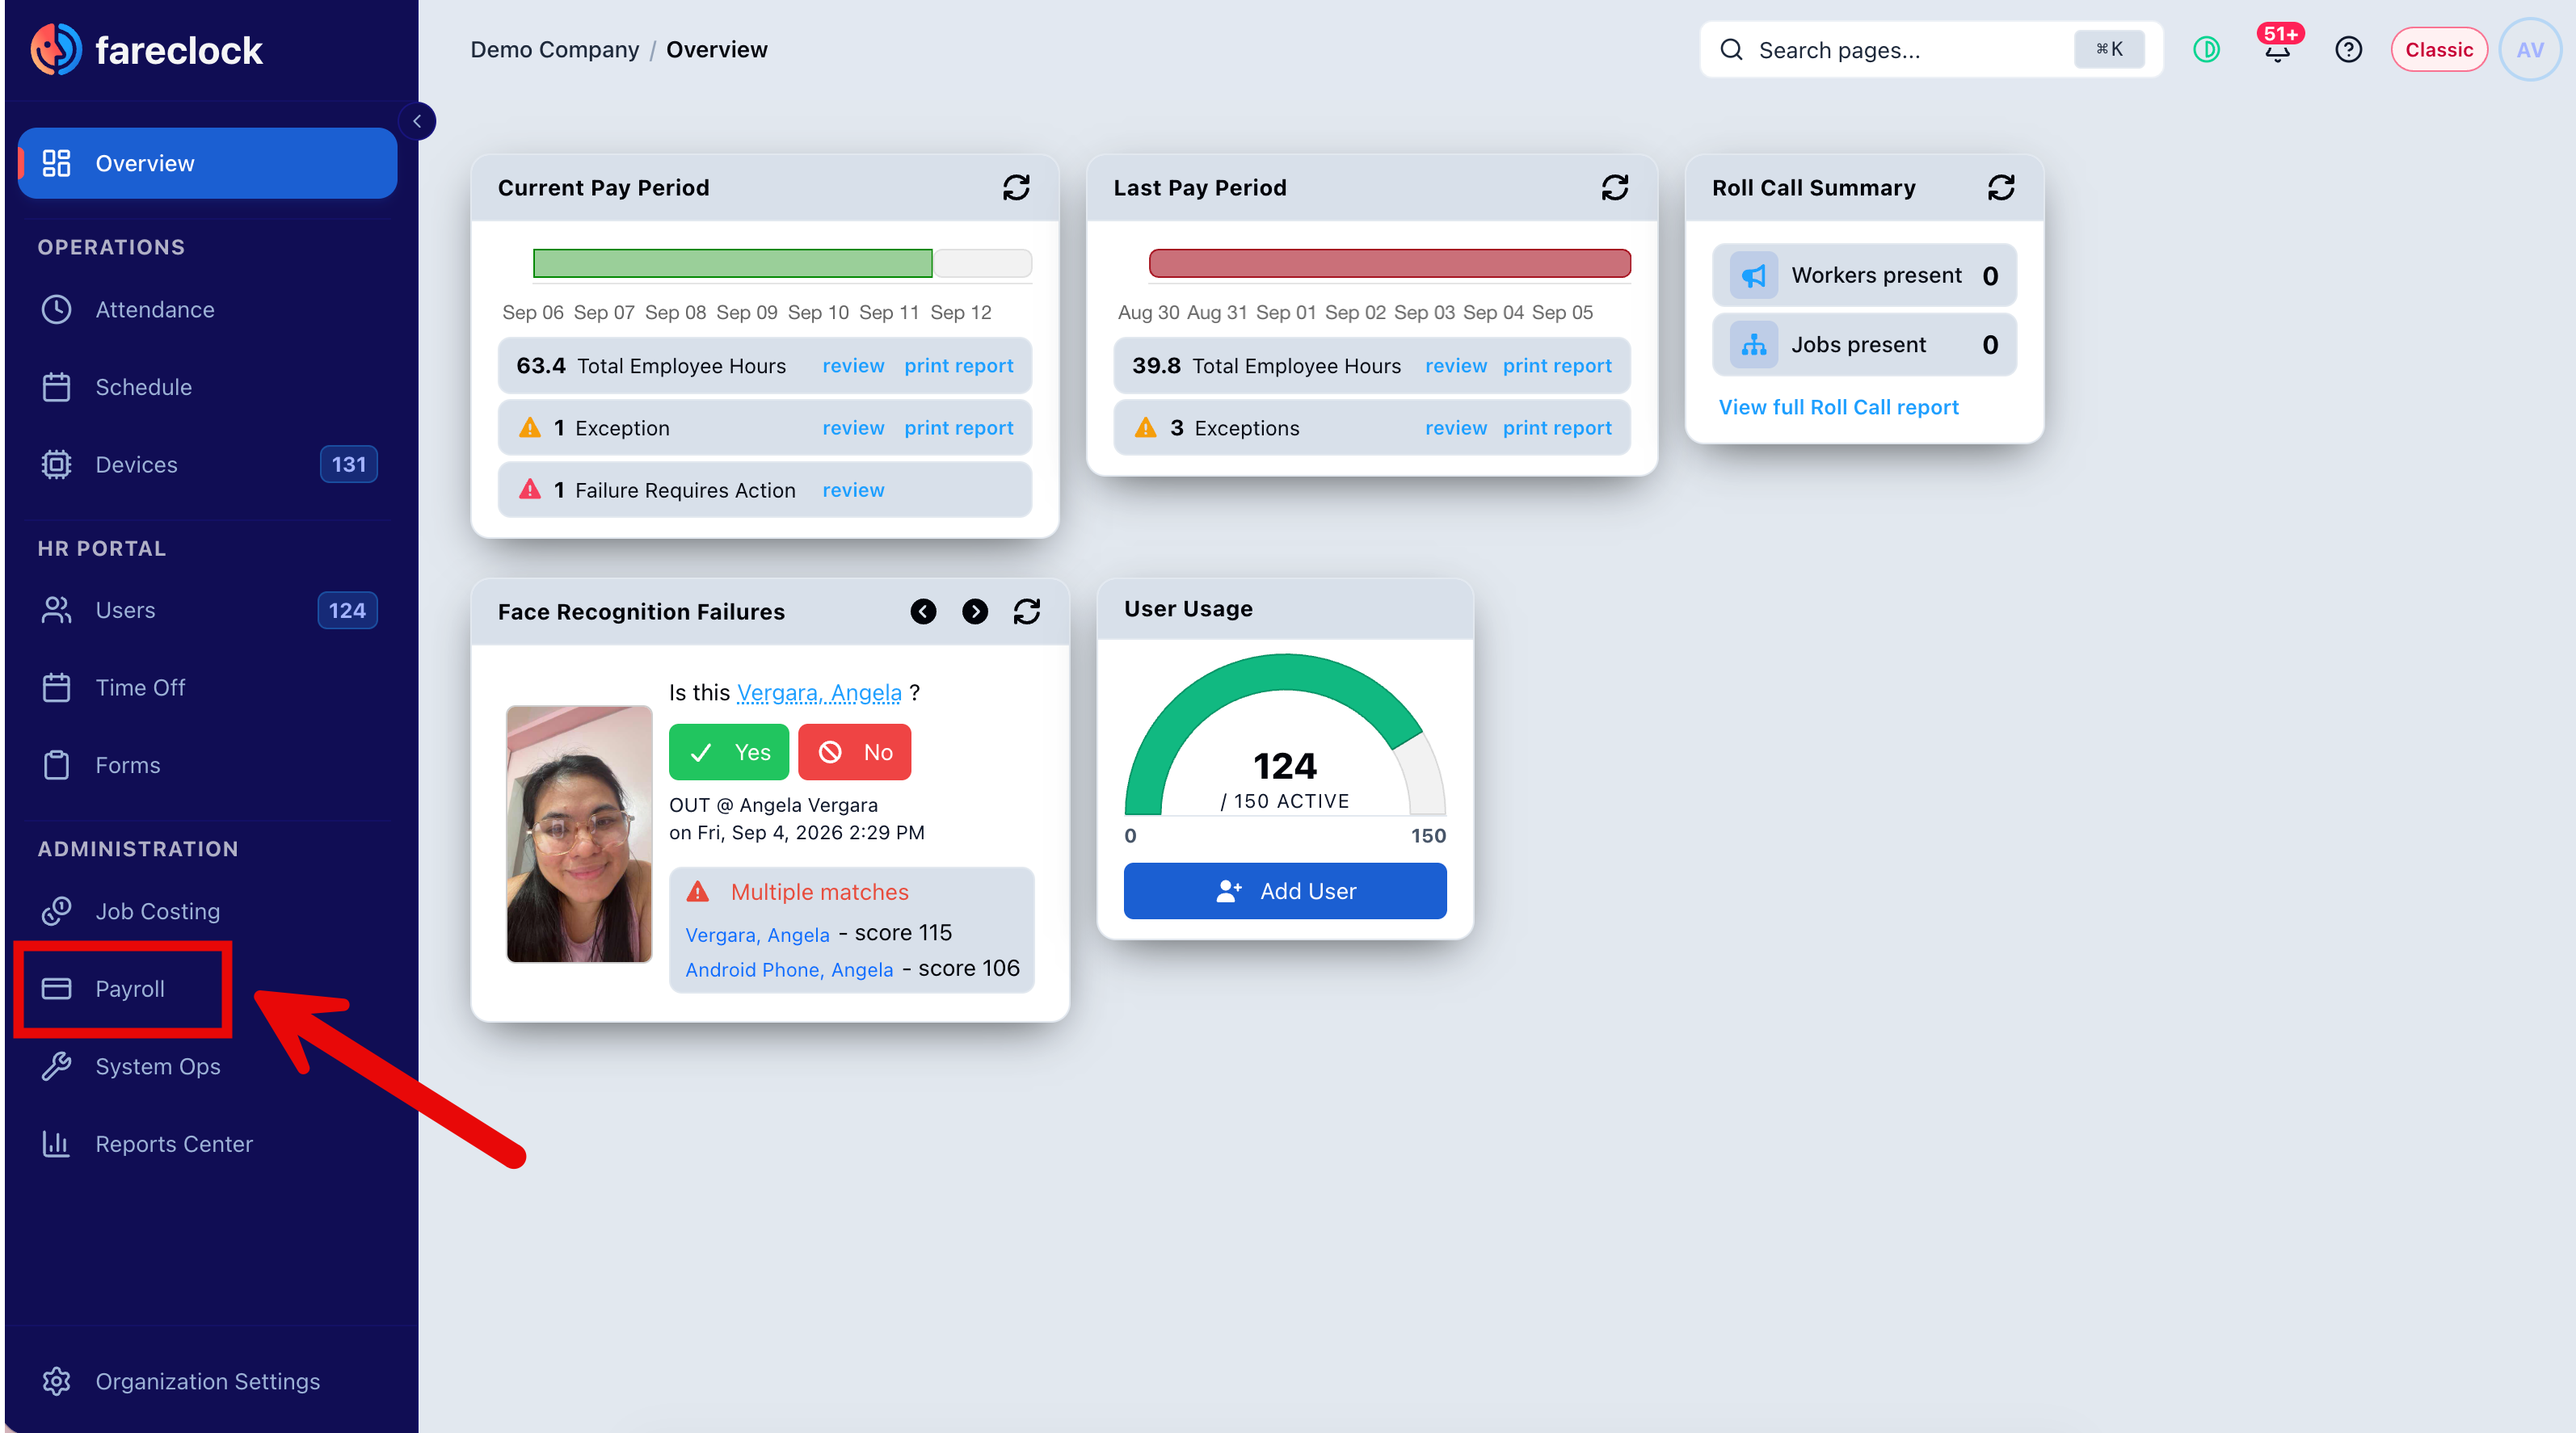Open View full Roll Call report
Image resolution: width=2576 pixels, height=1433 pixels.
[x=1838, y=407]
